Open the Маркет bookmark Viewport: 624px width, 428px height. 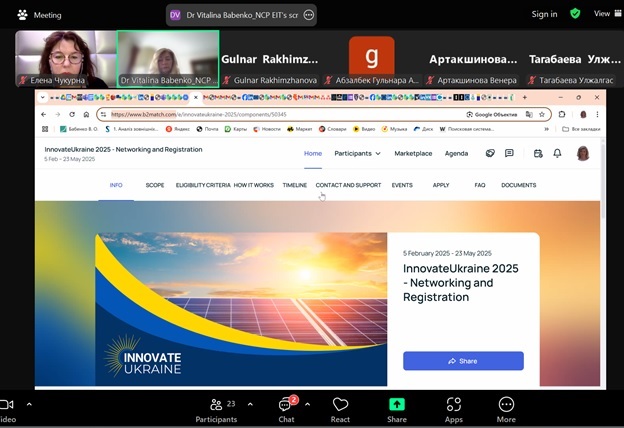pyautogui.click(x=300, y=129)
